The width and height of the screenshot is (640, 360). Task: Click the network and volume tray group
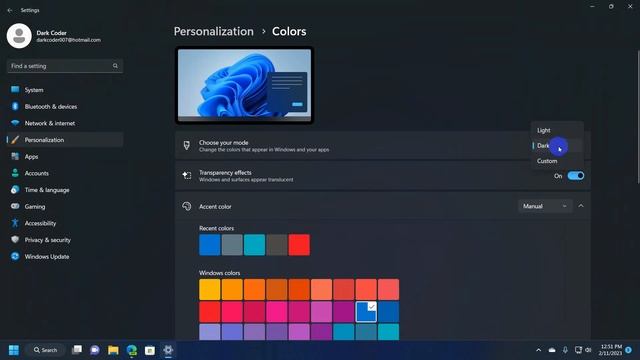(583, 350)
